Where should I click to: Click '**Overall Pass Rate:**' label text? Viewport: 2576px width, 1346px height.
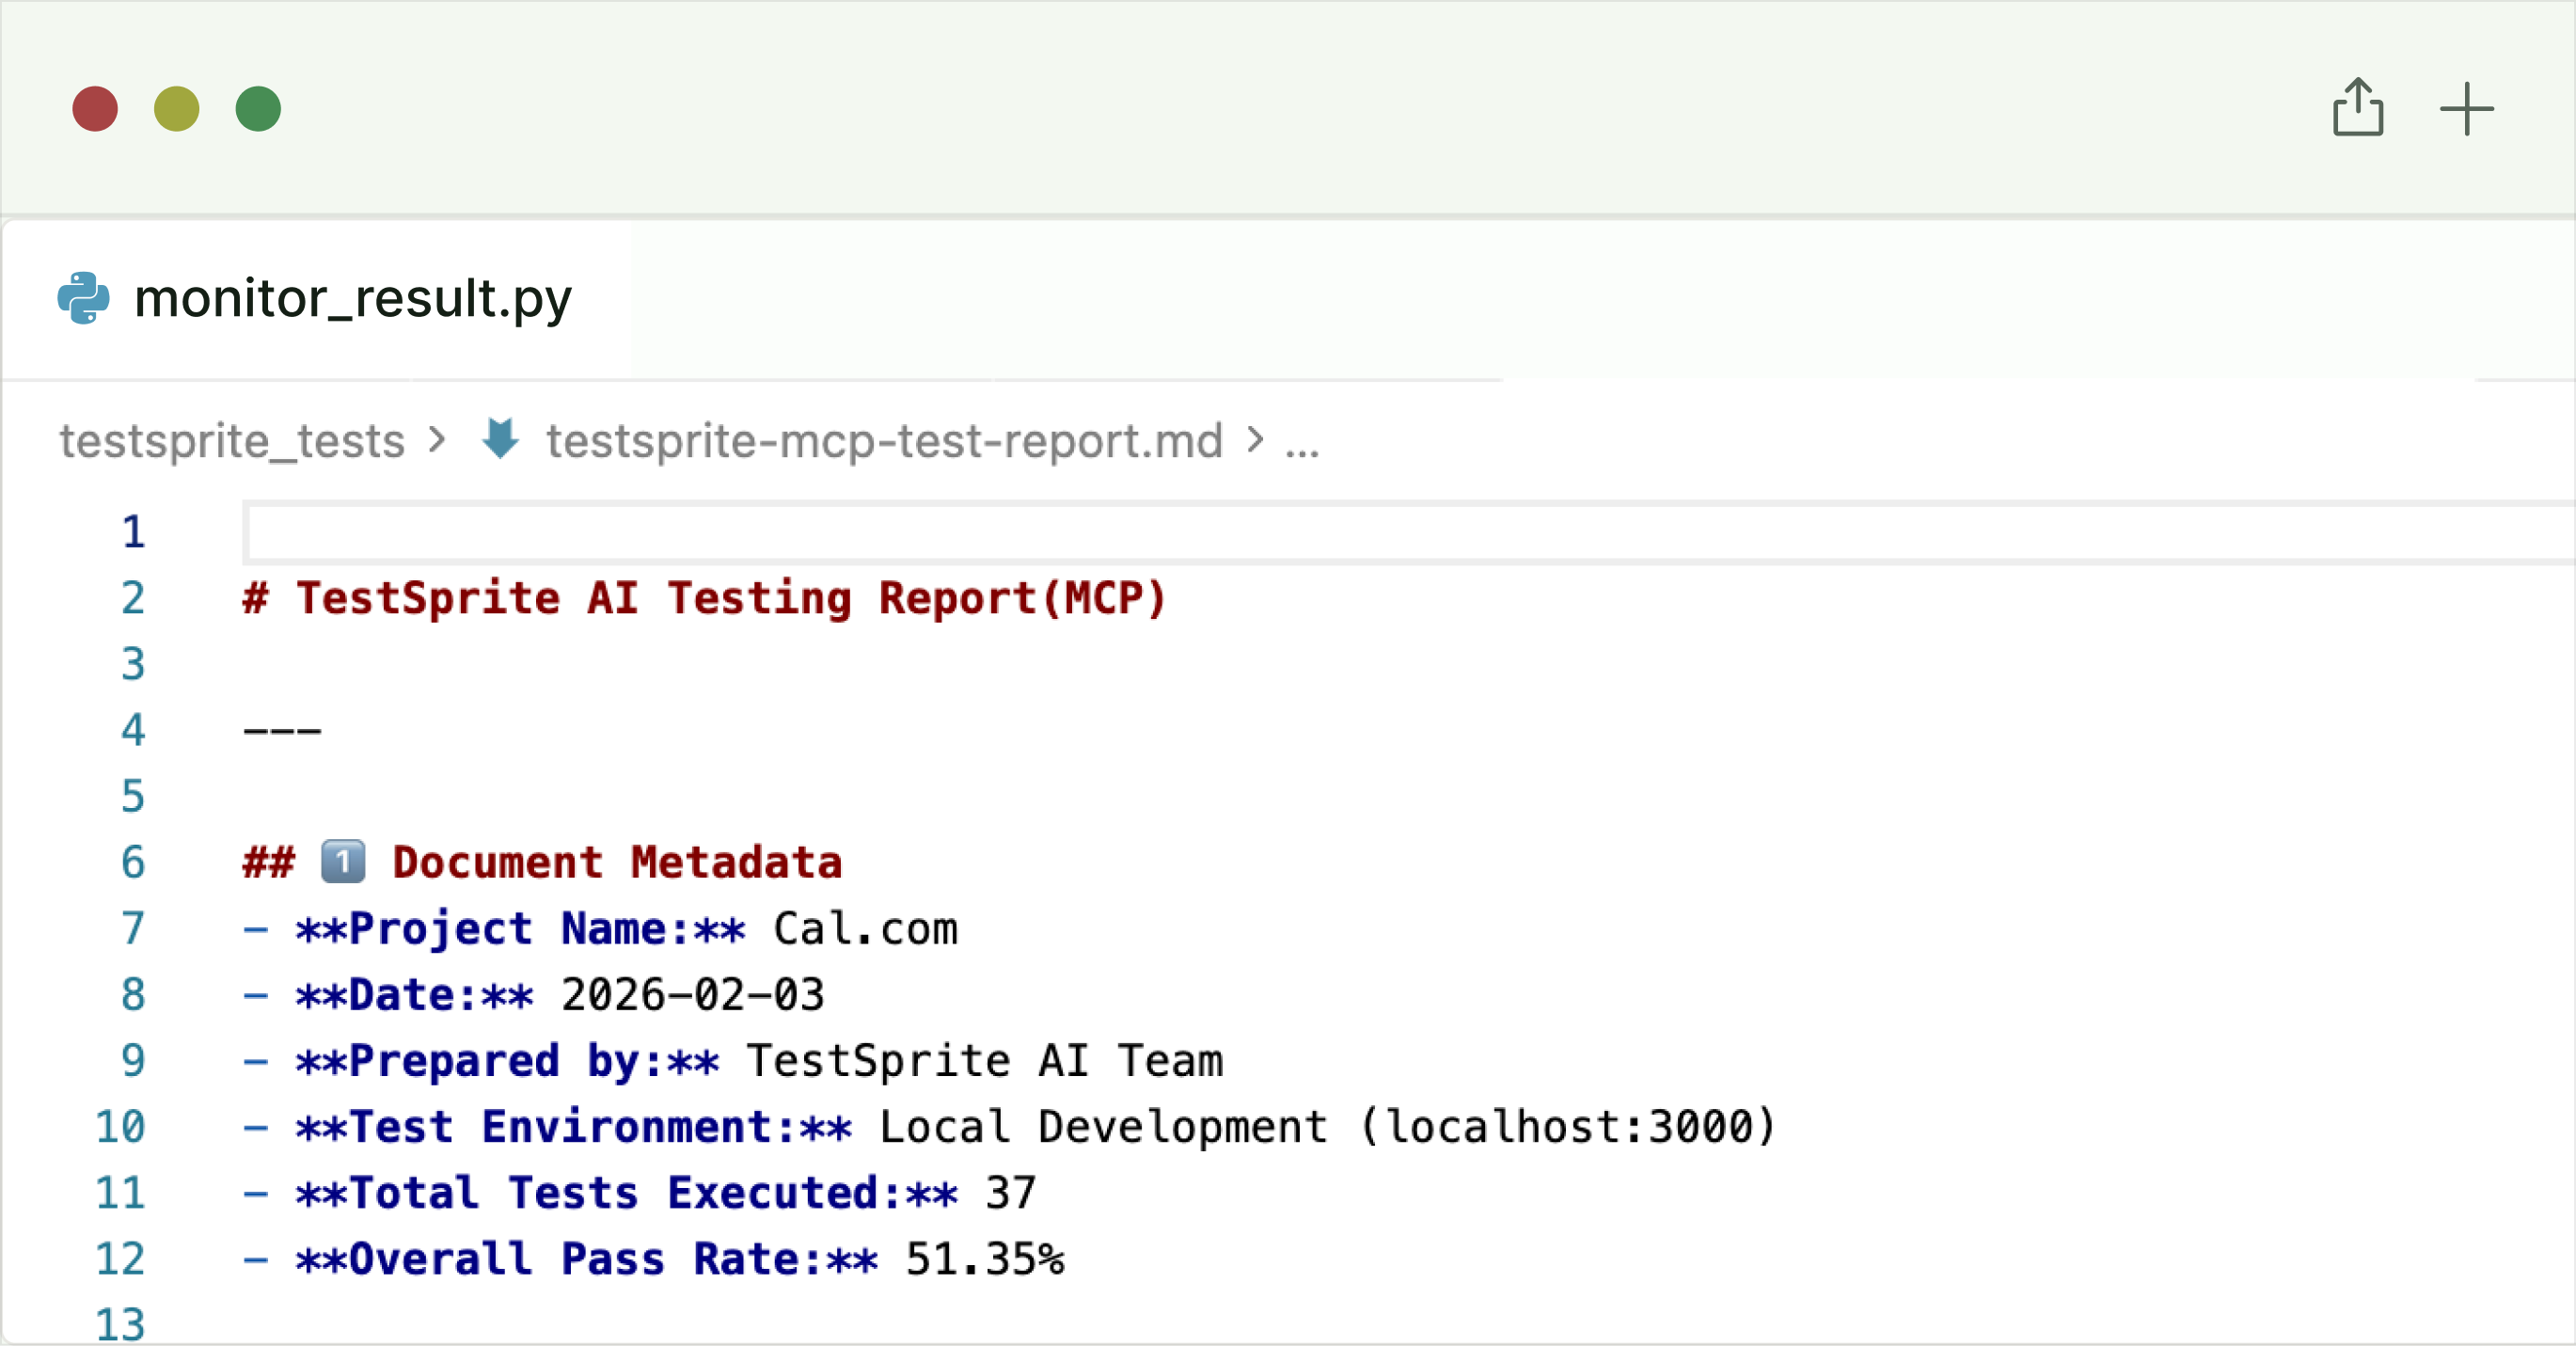coord(587,1259)
